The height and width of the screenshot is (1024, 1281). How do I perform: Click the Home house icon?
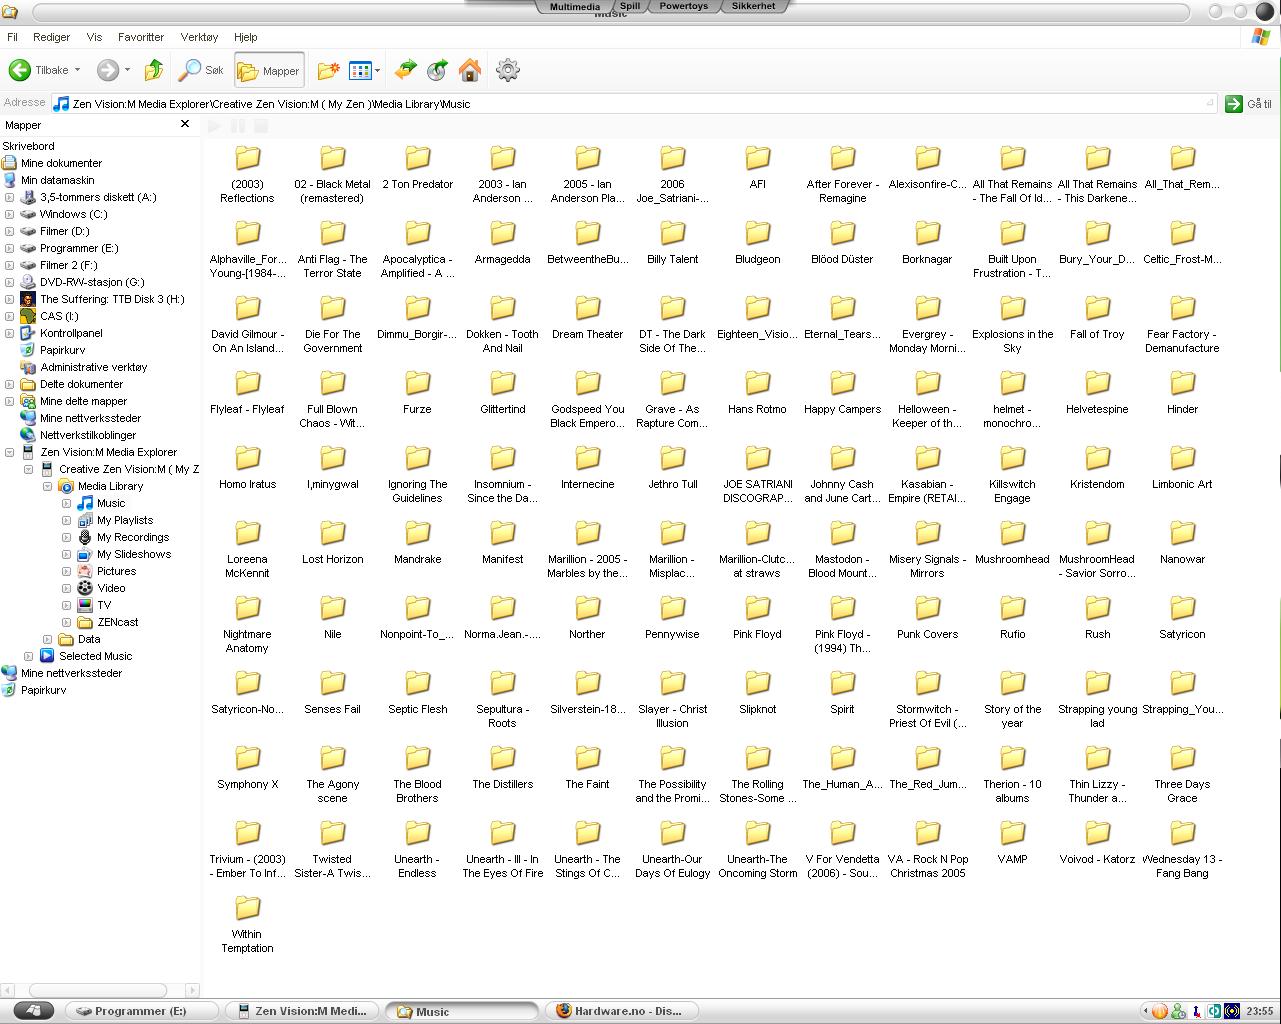pos(469,70)
